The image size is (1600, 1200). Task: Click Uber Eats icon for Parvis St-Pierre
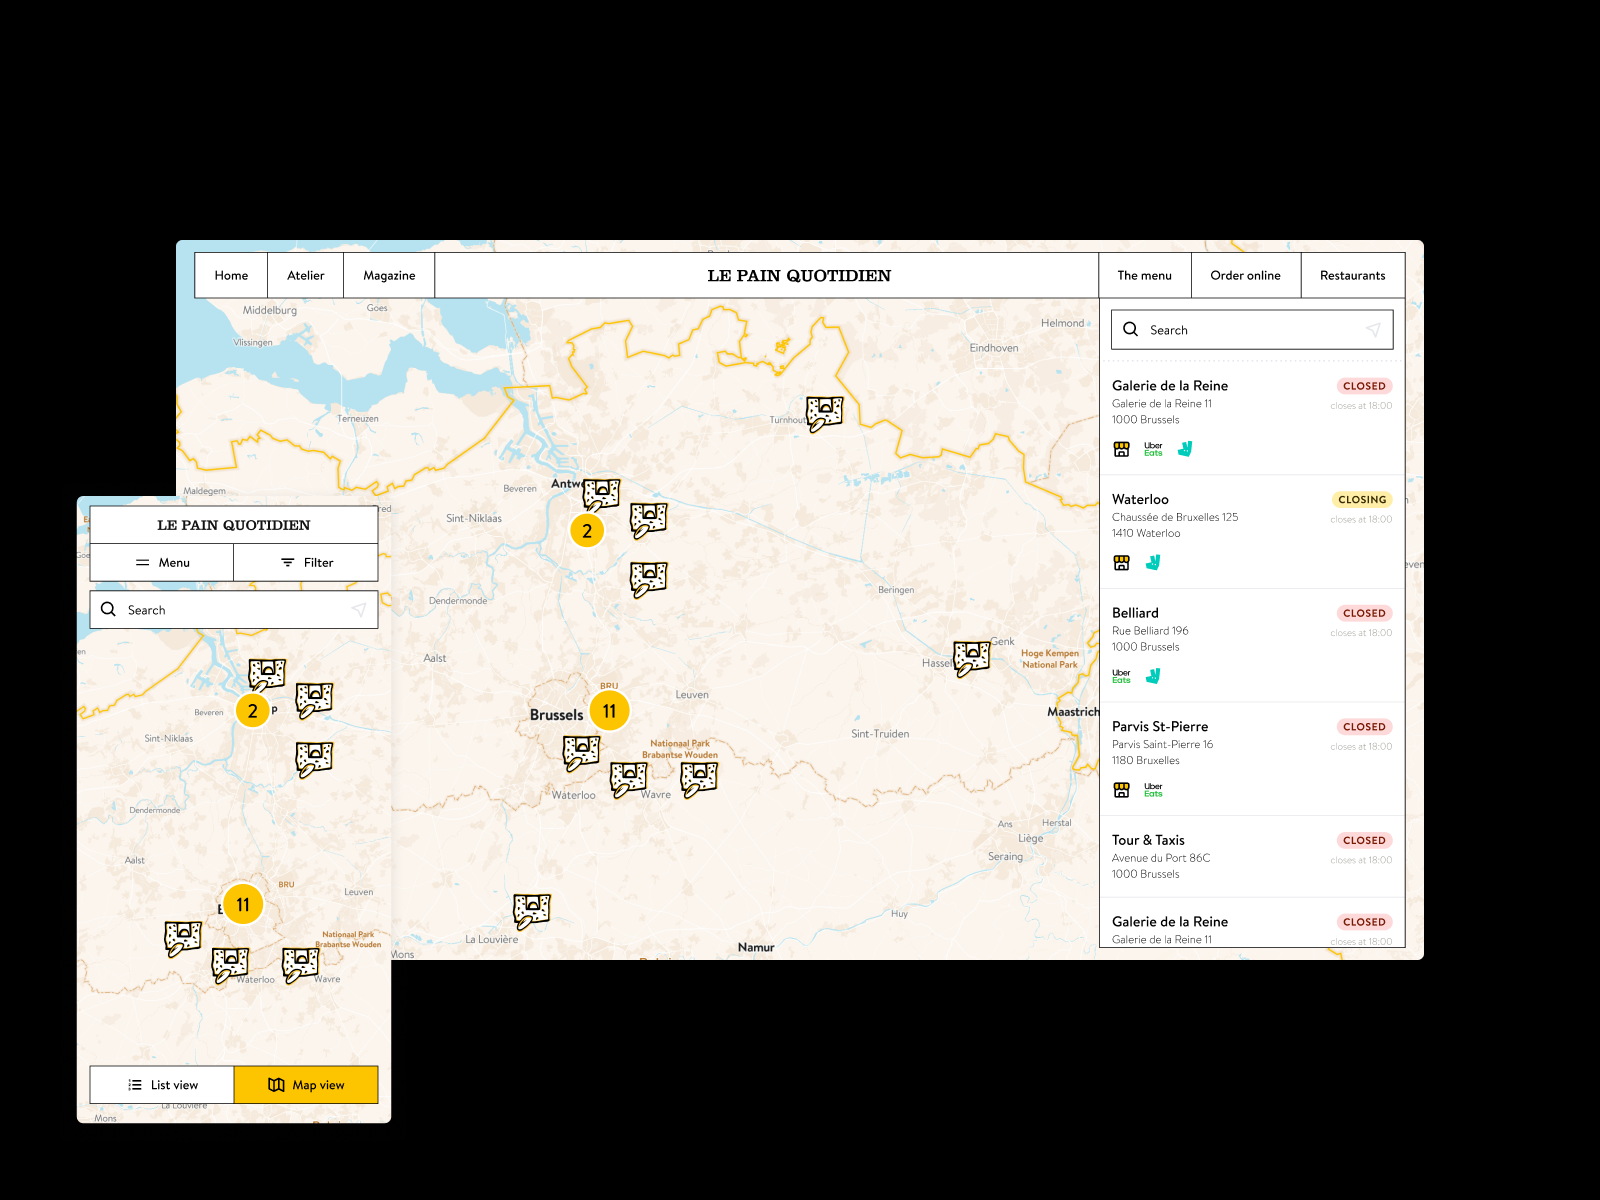[x=1153, y=790]
